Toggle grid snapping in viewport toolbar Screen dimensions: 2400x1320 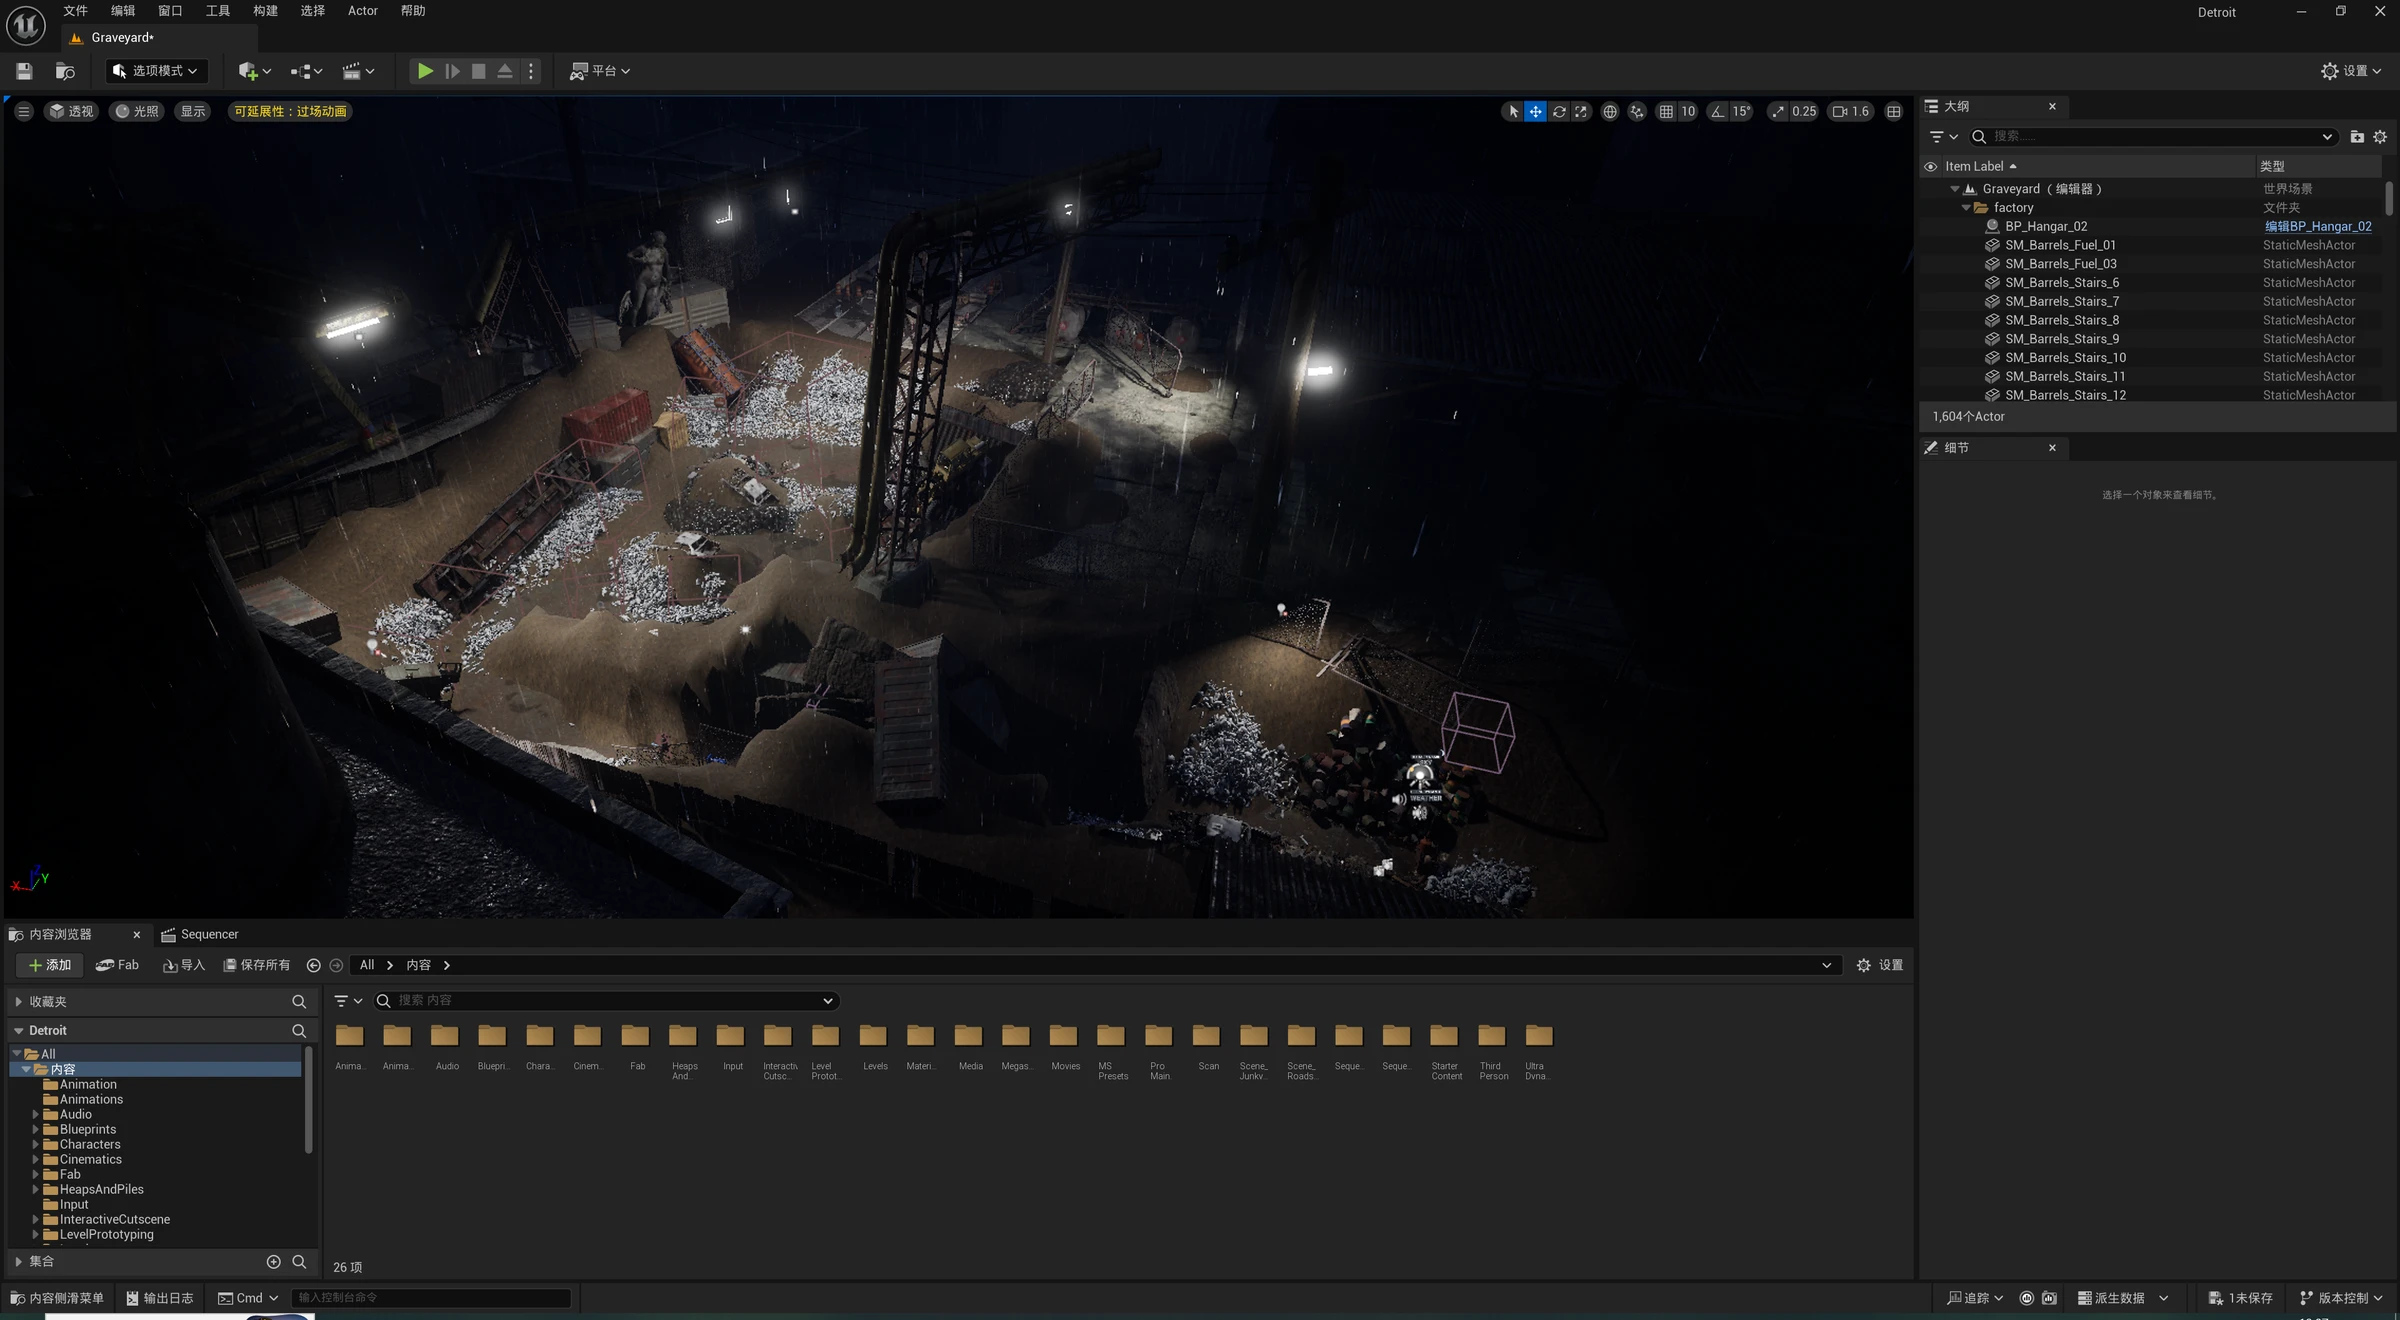pos(1666,111)
